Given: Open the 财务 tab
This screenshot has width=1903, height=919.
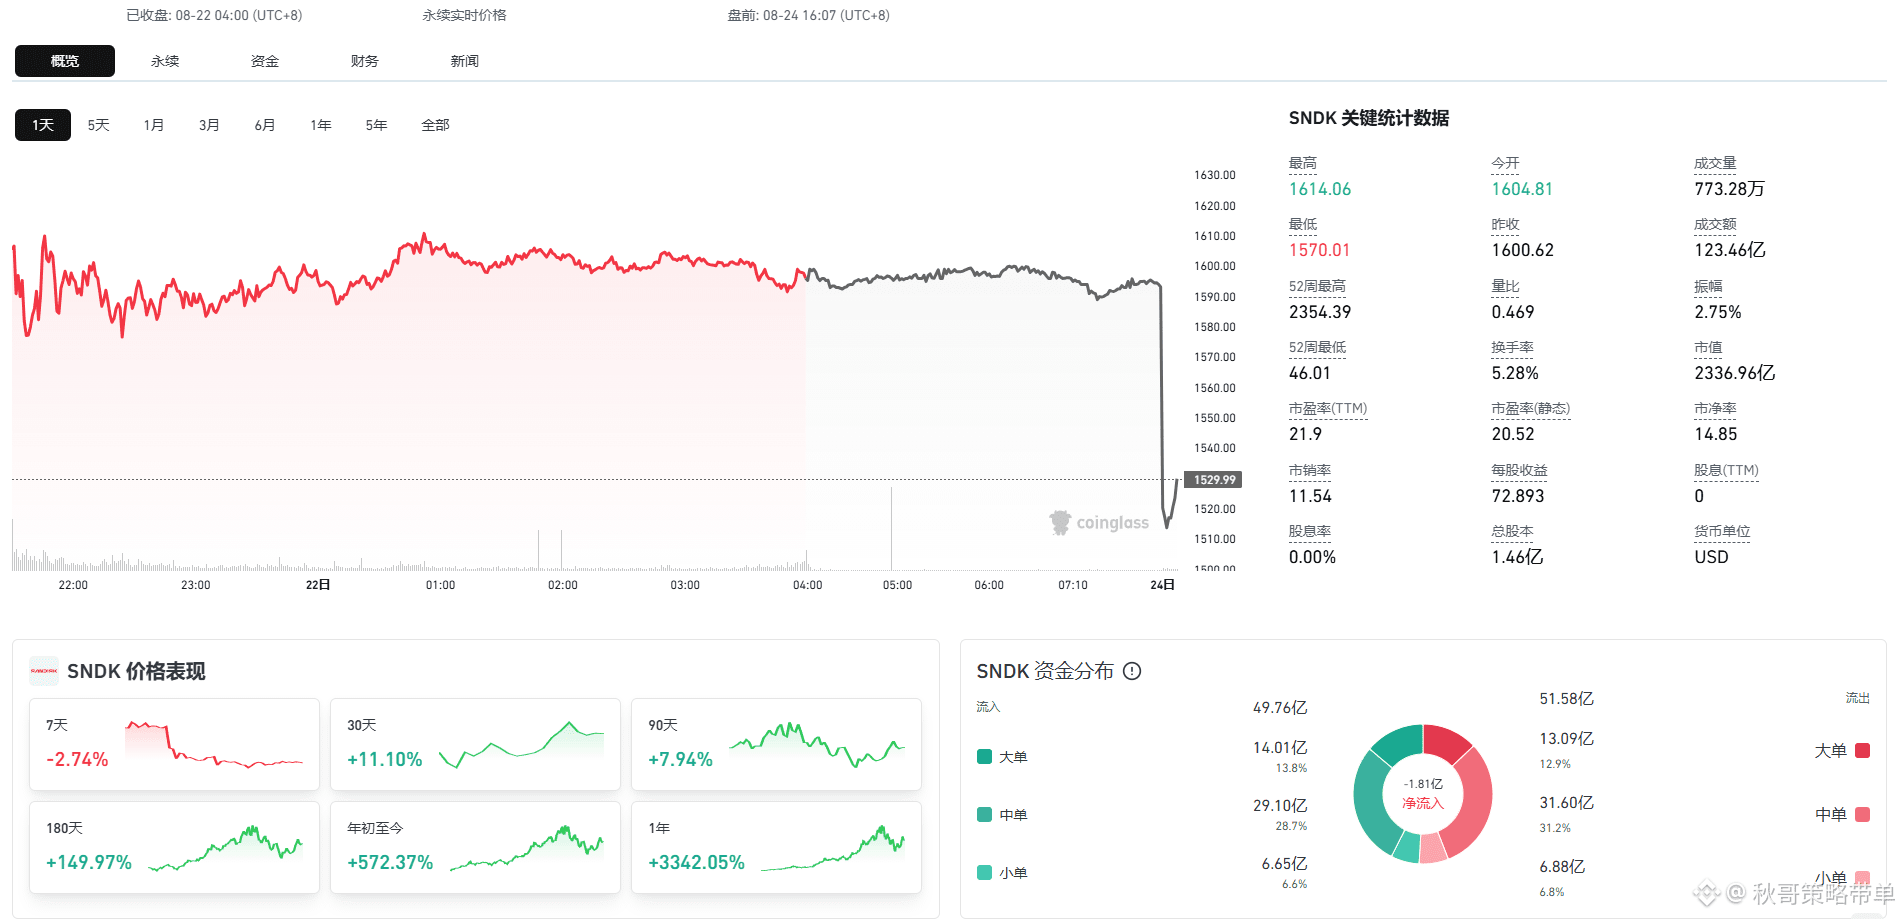Looking at the screenshot, I should coord(365,61).
